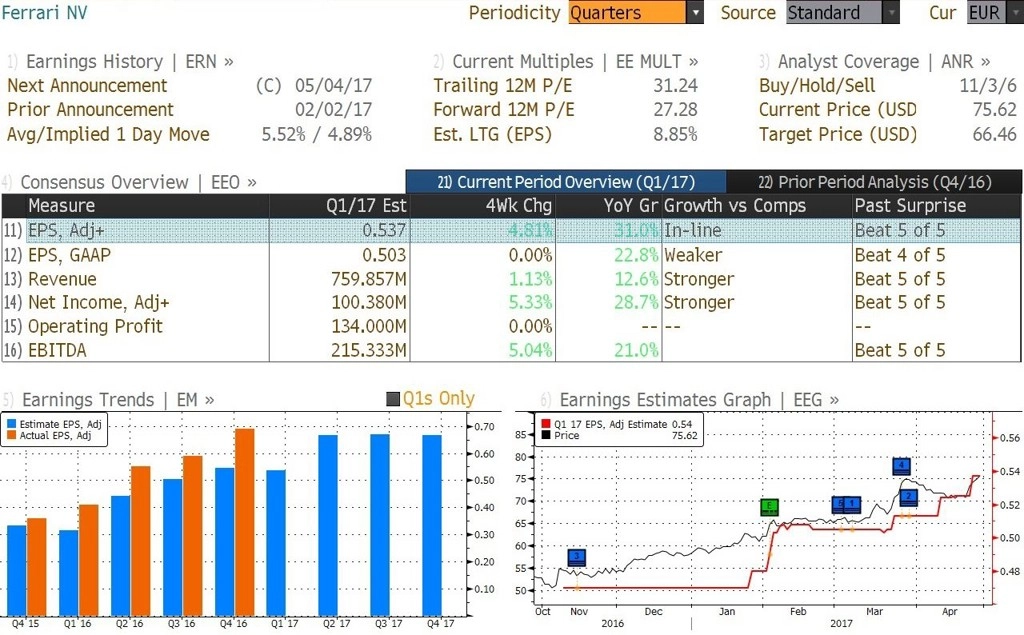Click the Current Price (USD) label
The image size is (1024, 635).
[838, 110]
